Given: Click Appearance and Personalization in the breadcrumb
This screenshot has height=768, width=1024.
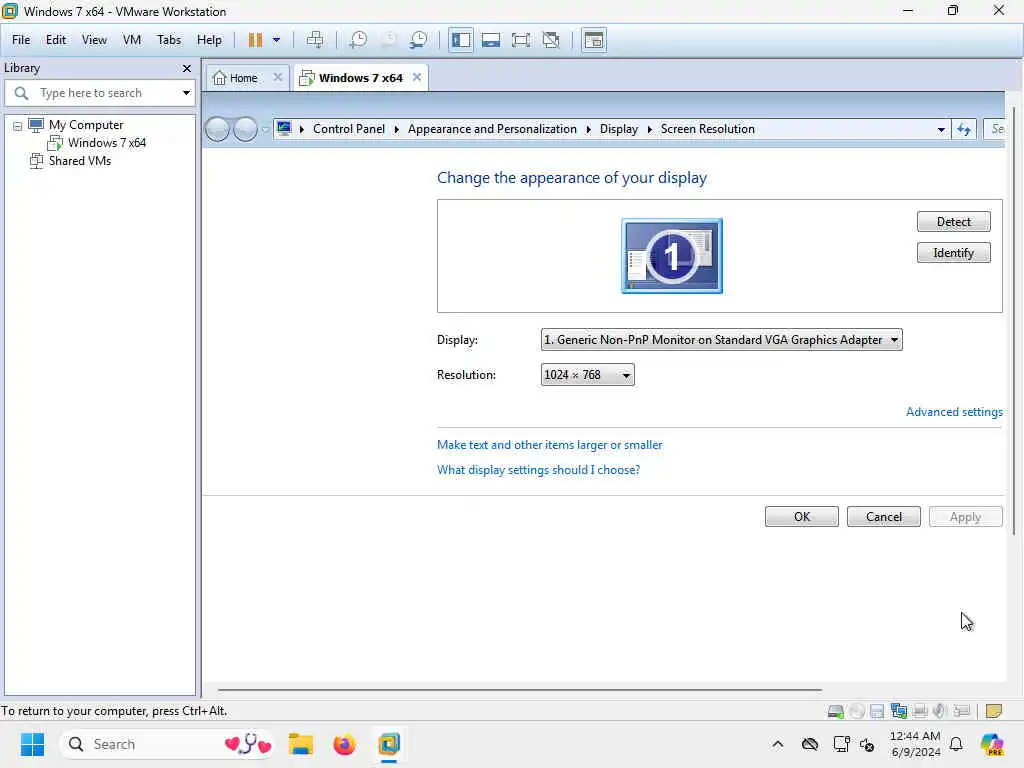Looking at the screenshot, I should click(492, 129).
